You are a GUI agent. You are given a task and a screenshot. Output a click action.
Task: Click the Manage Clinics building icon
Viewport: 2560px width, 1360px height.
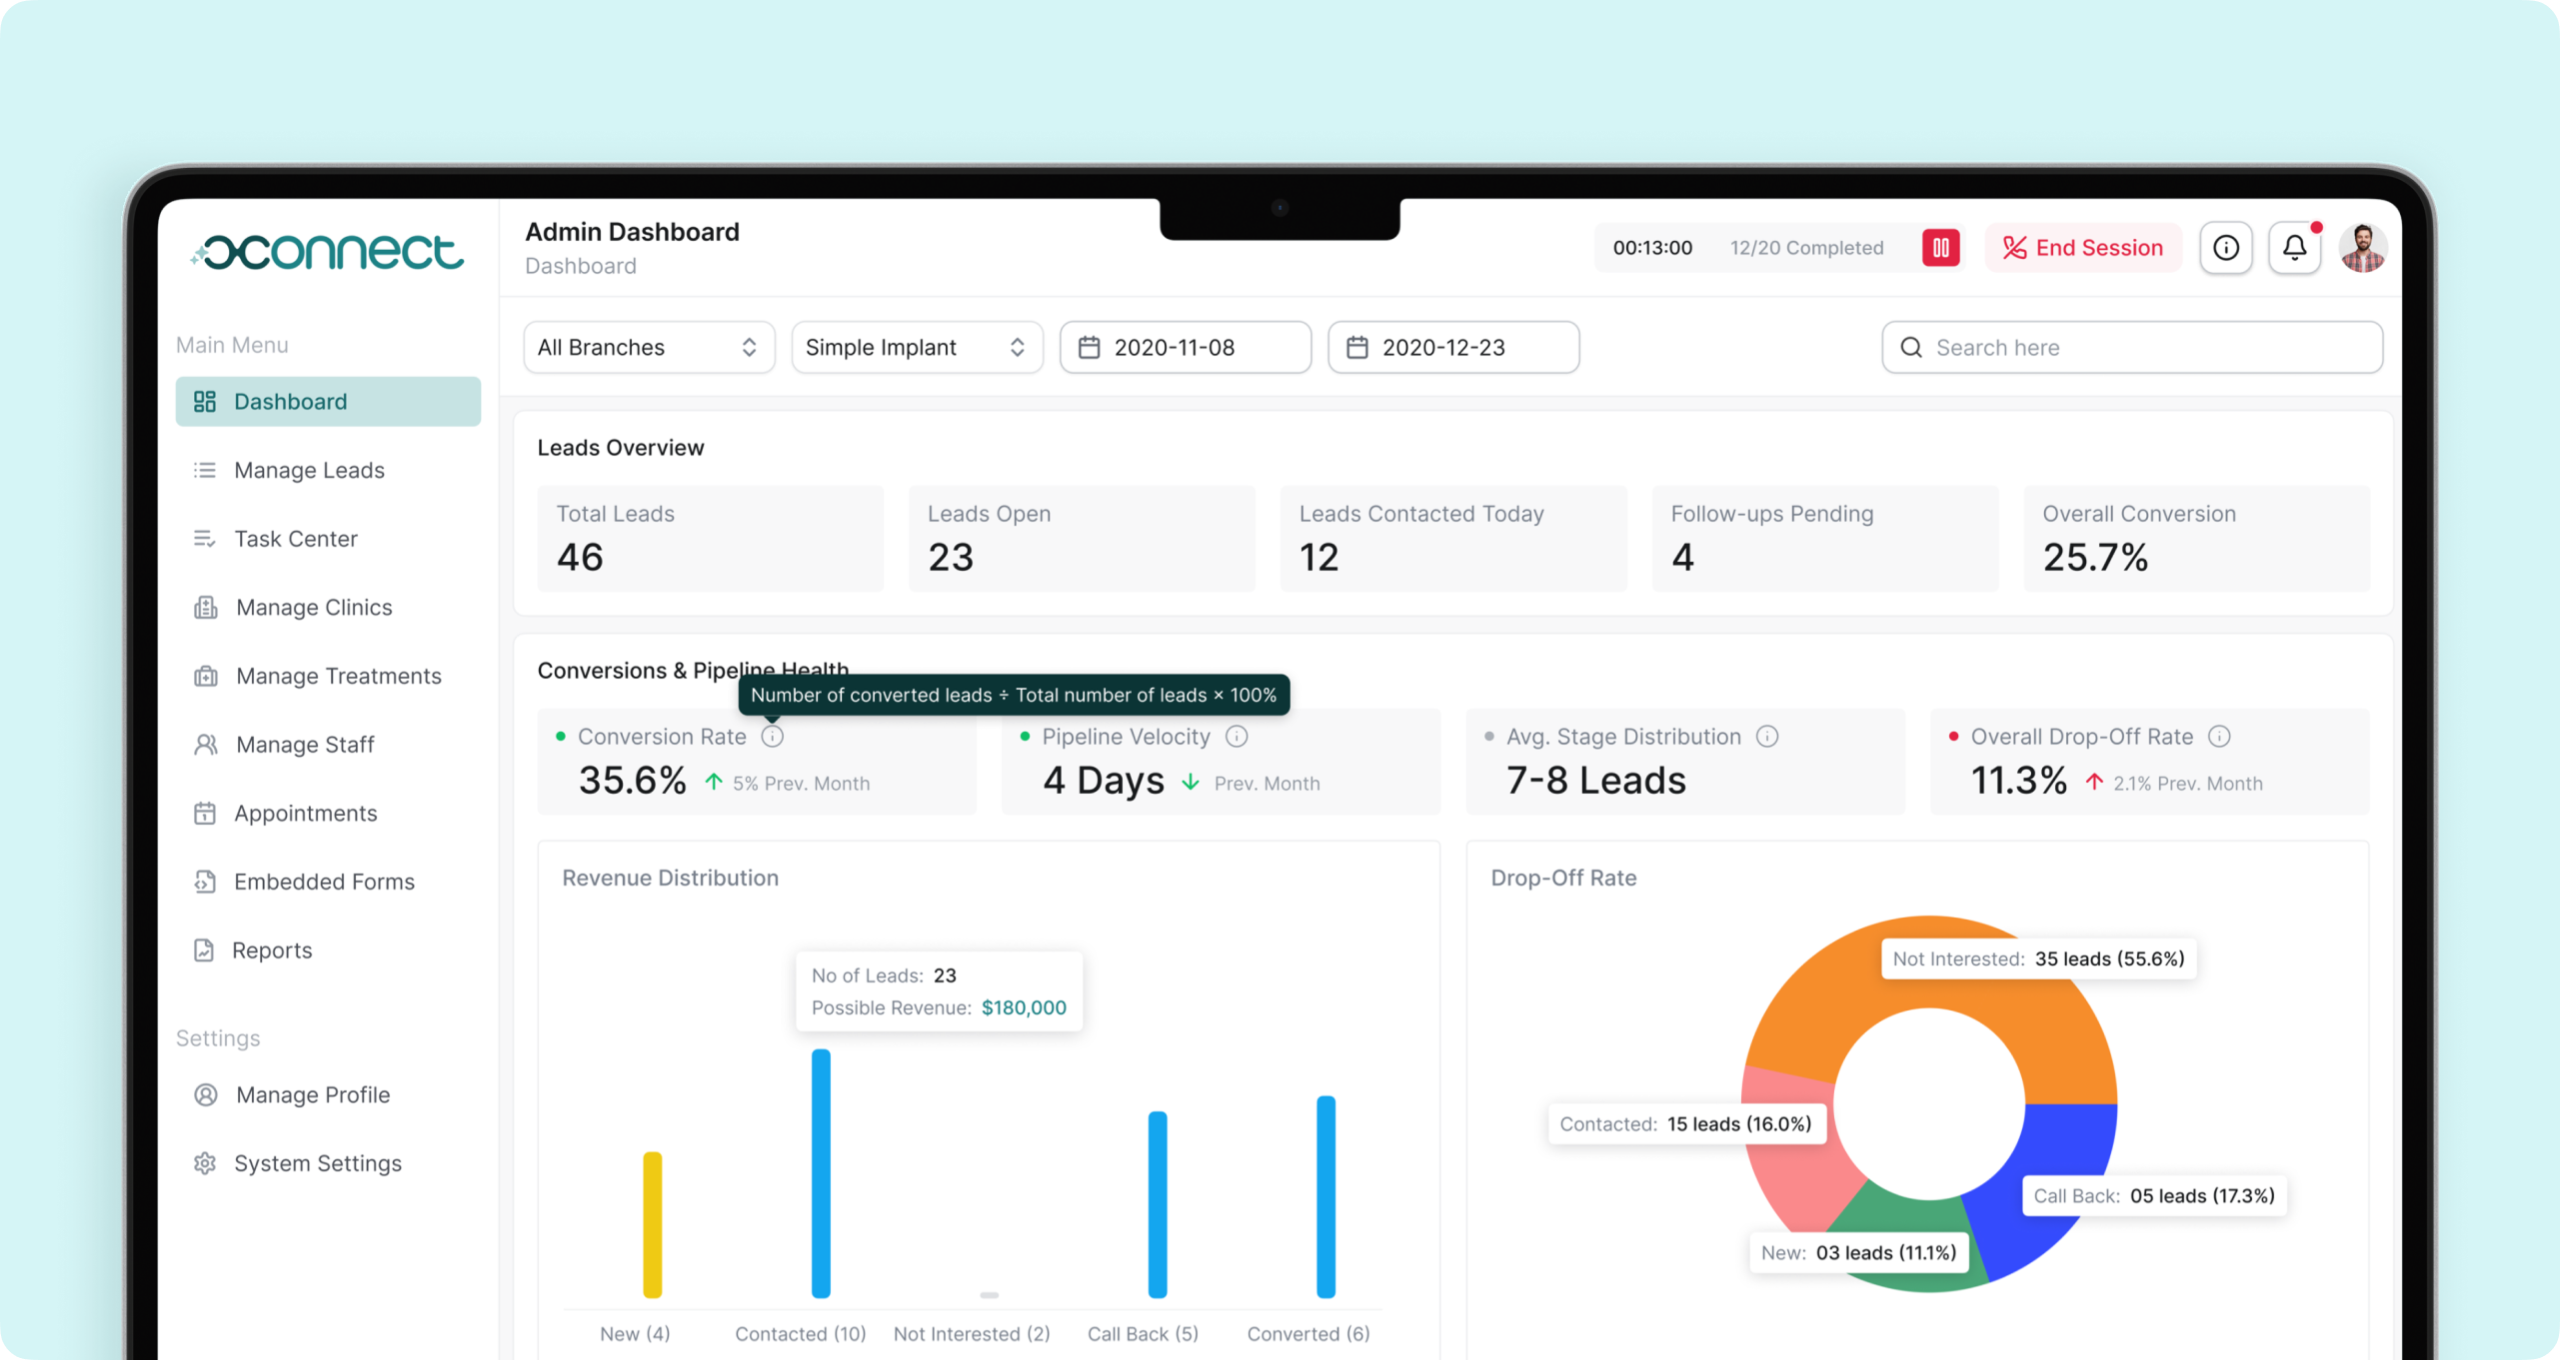(x=206, y=607)
